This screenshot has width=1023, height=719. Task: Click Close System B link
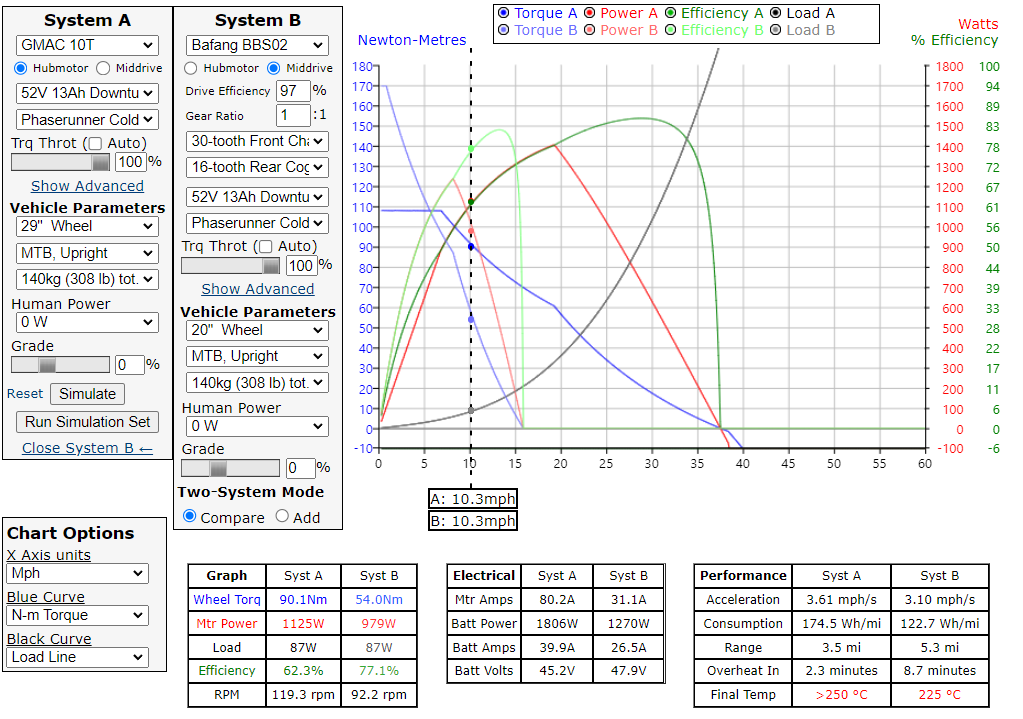click(x=87, y=448)
